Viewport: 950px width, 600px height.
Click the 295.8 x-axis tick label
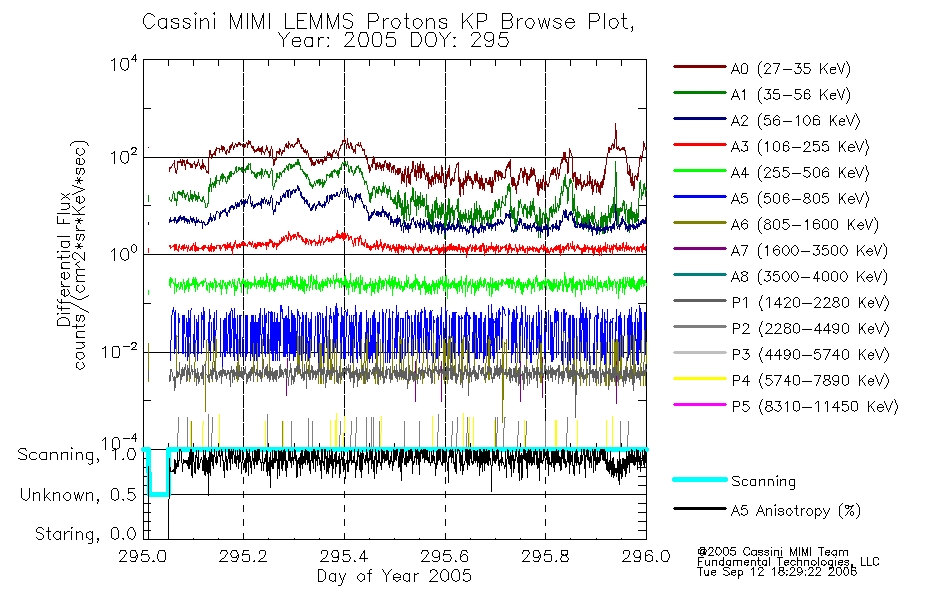pyautogui.click(x=545, y=556)
